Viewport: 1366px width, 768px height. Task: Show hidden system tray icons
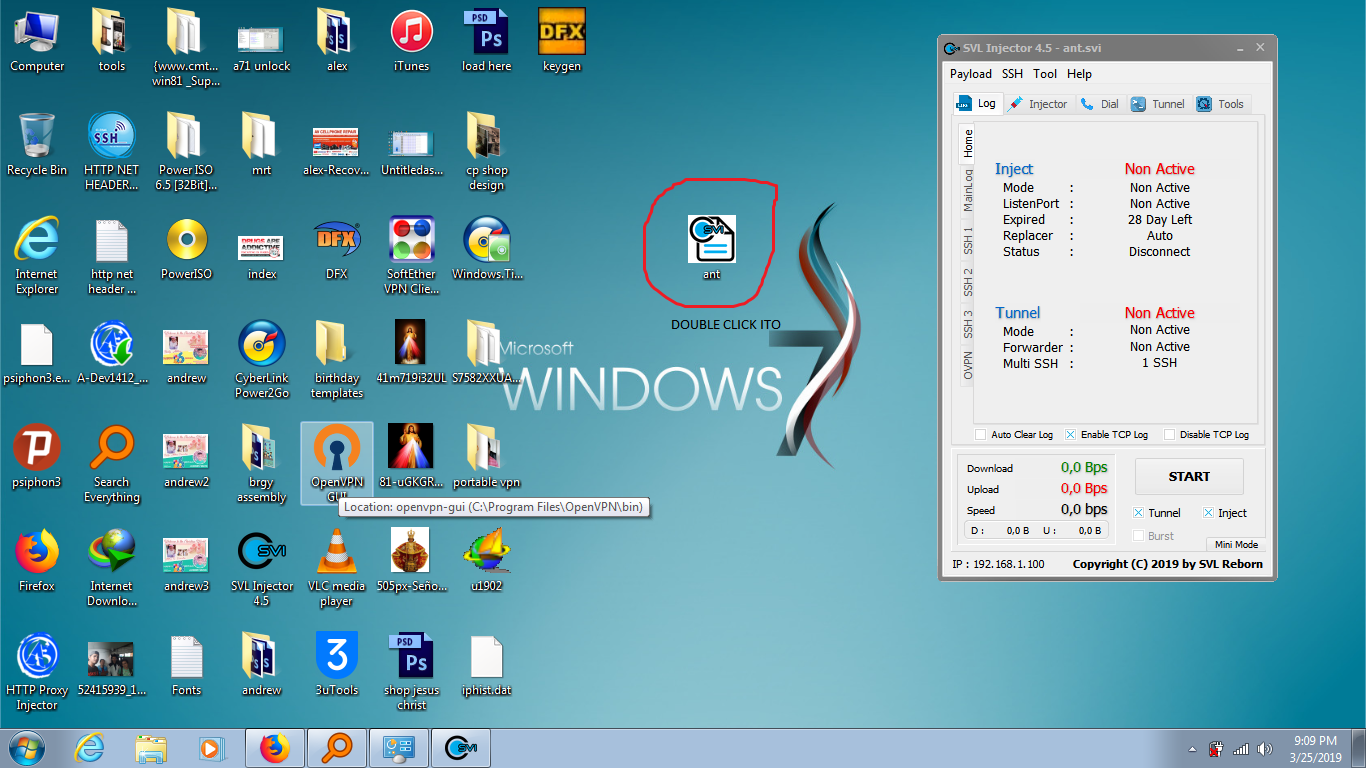pos(1191,749)
